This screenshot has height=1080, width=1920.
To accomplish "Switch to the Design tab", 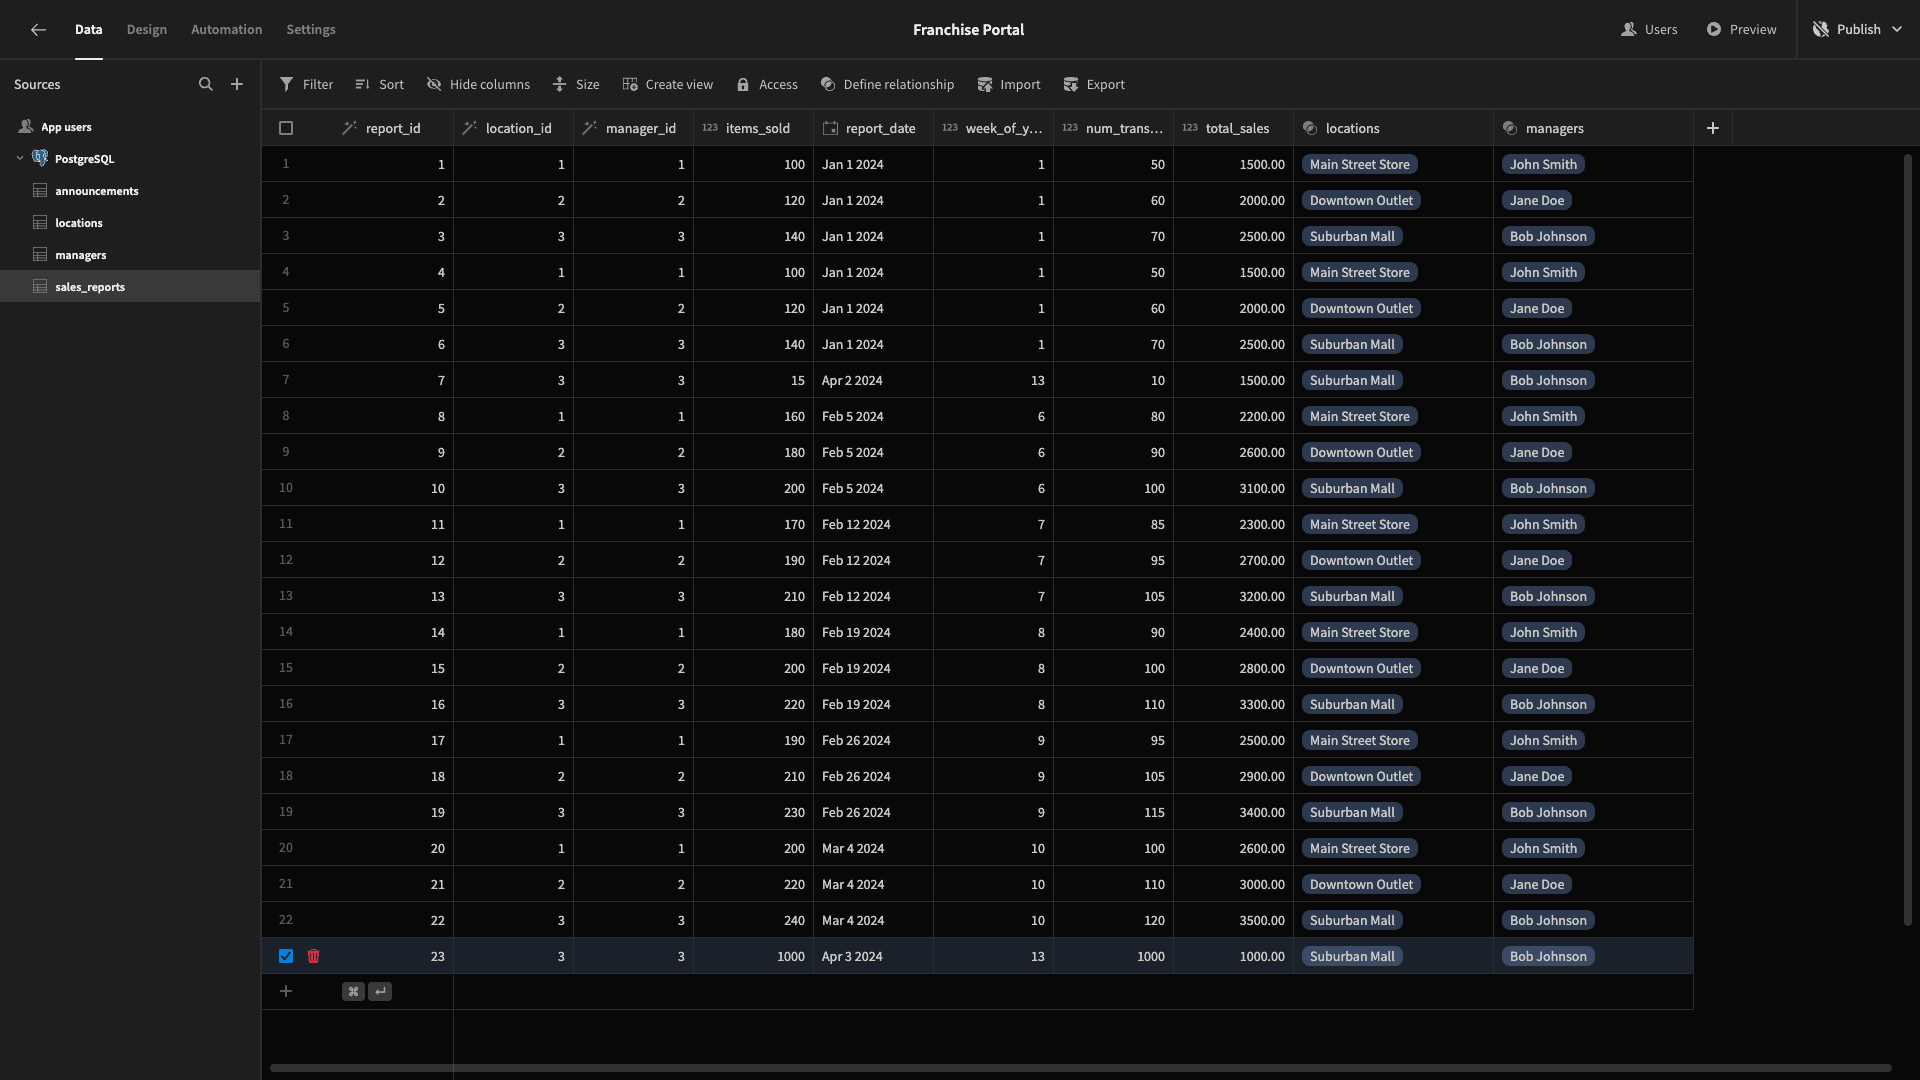I will pos(147,29).
